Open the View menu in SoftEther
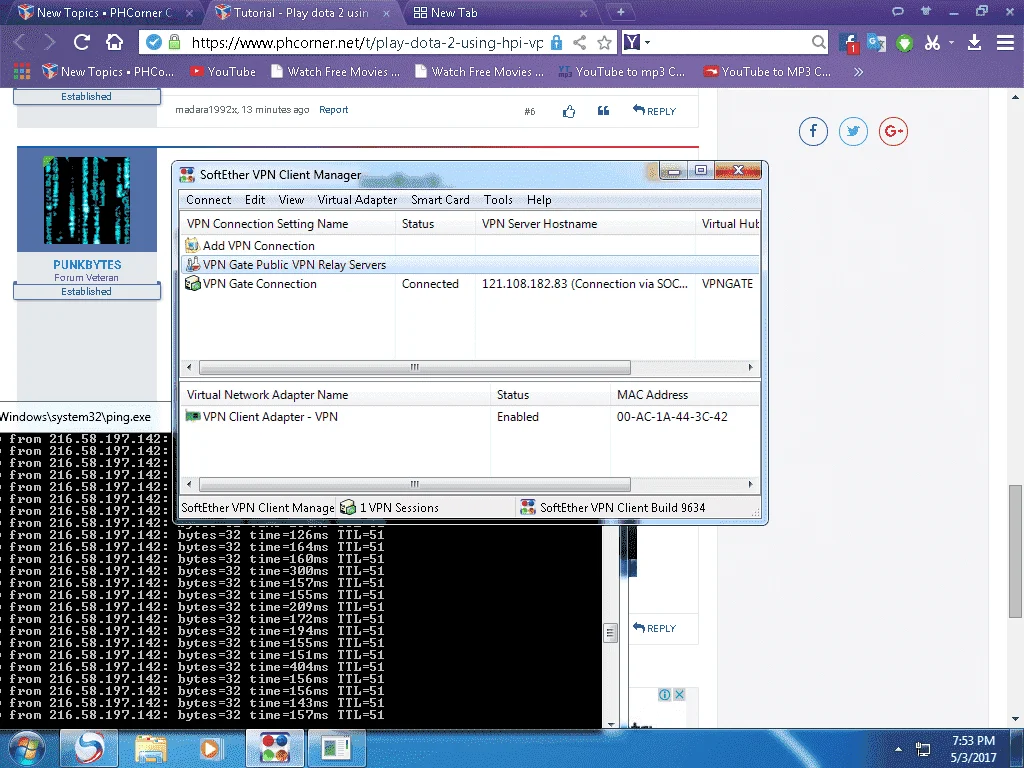The image size is (1024, 768). pos(291,200)
